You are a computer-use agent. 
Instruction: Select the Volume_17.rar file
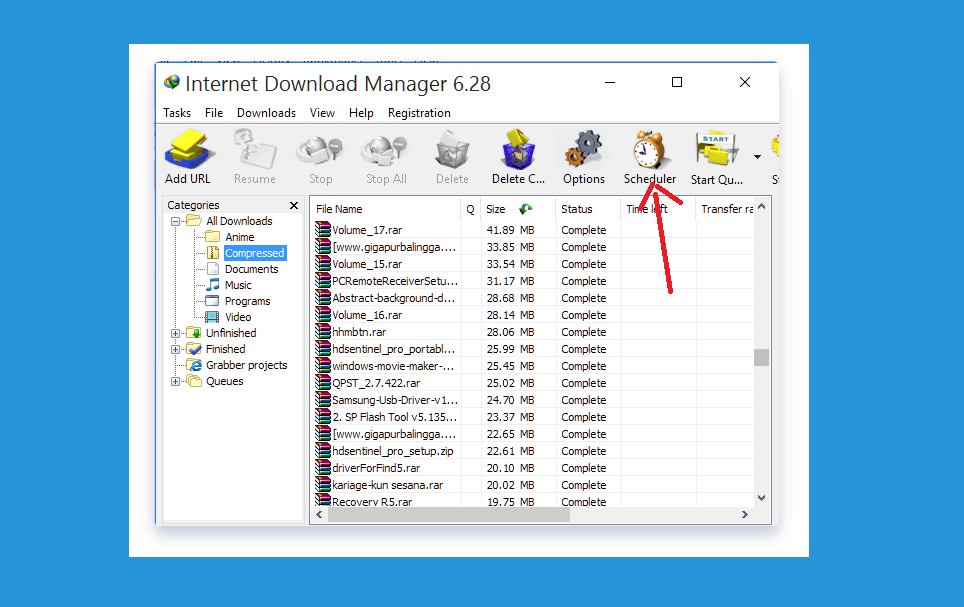367,230
